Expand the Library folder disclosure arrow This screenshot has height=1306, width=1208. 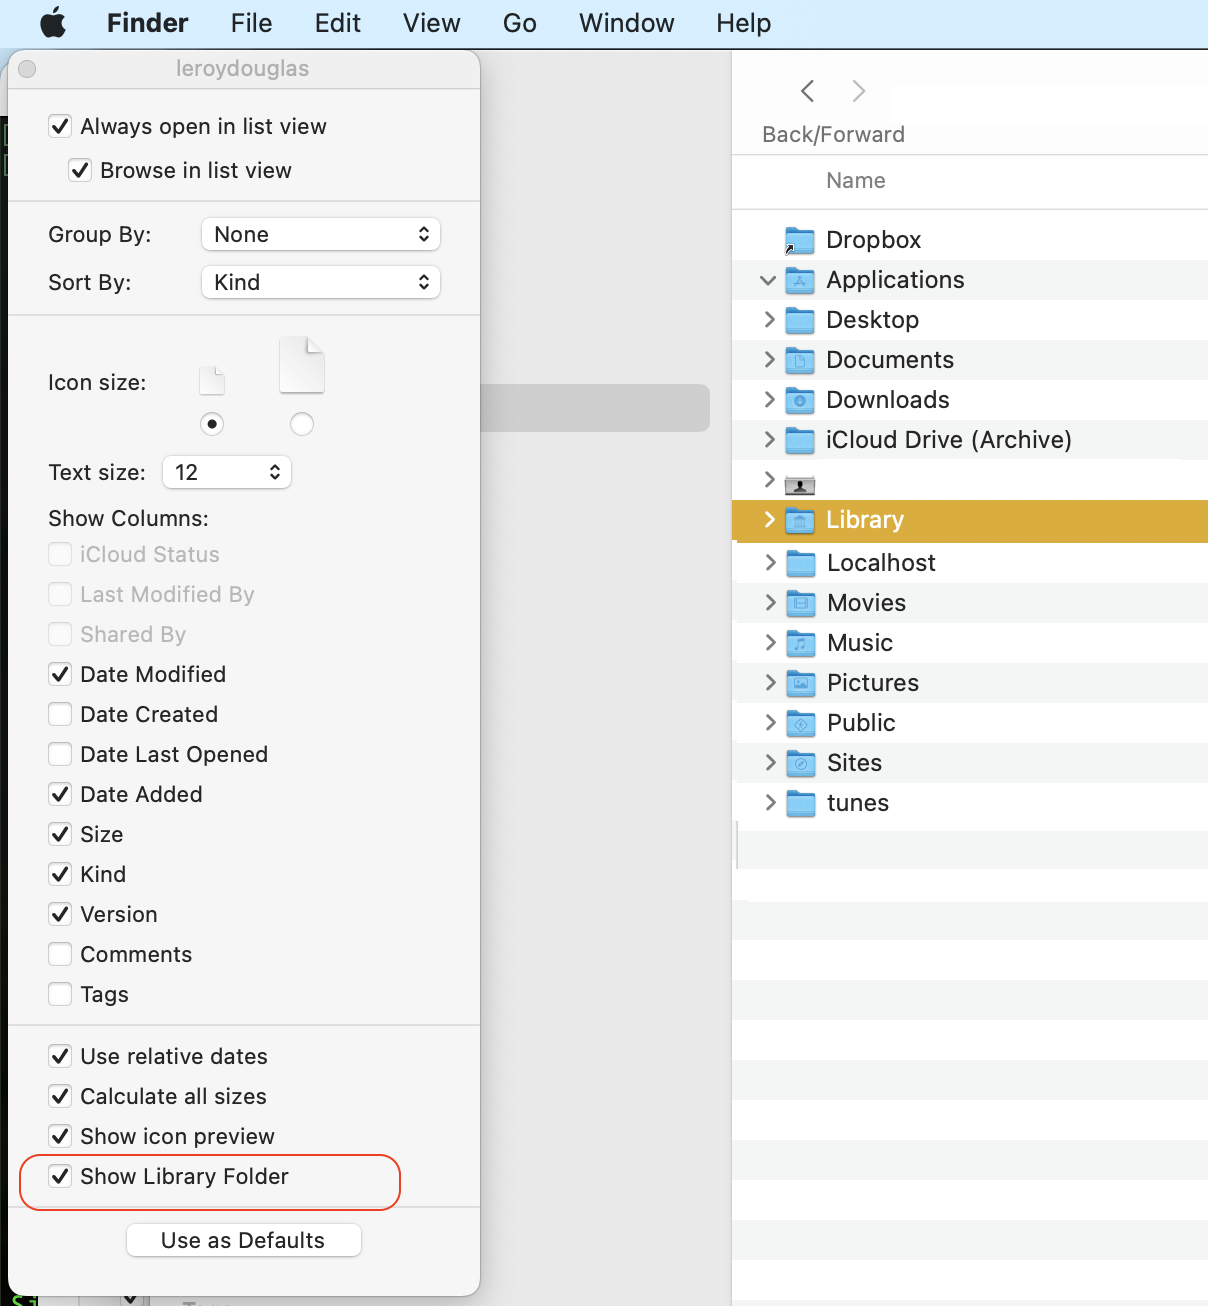[x=769, y=519]
